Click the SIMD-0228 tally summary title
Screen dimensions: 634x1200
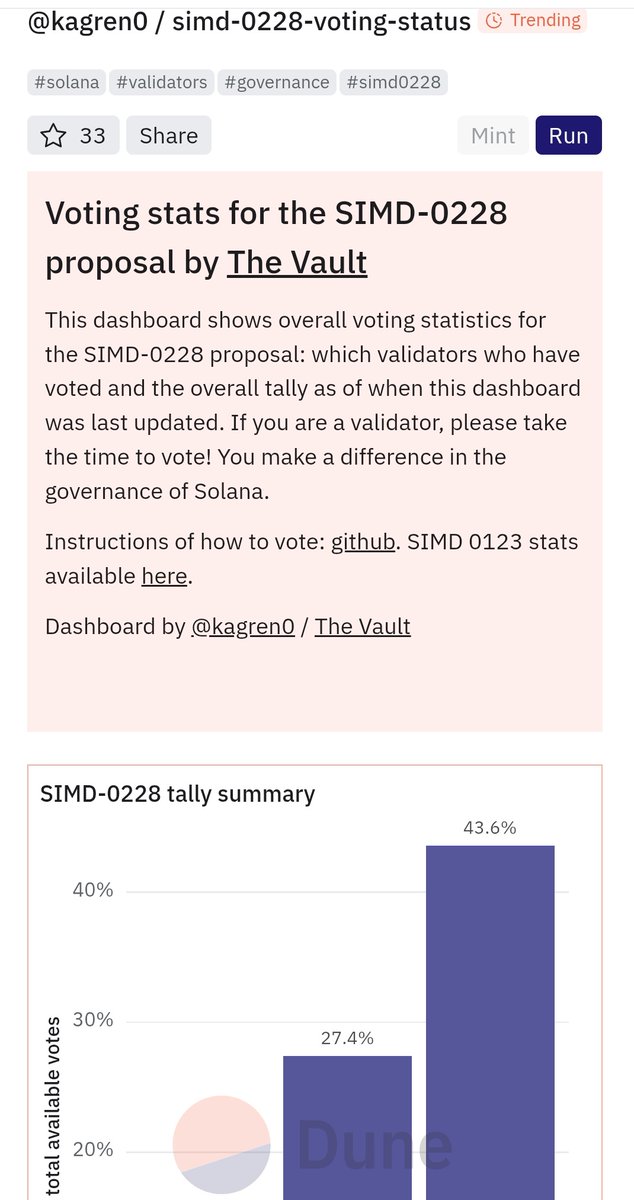[178, 794]
